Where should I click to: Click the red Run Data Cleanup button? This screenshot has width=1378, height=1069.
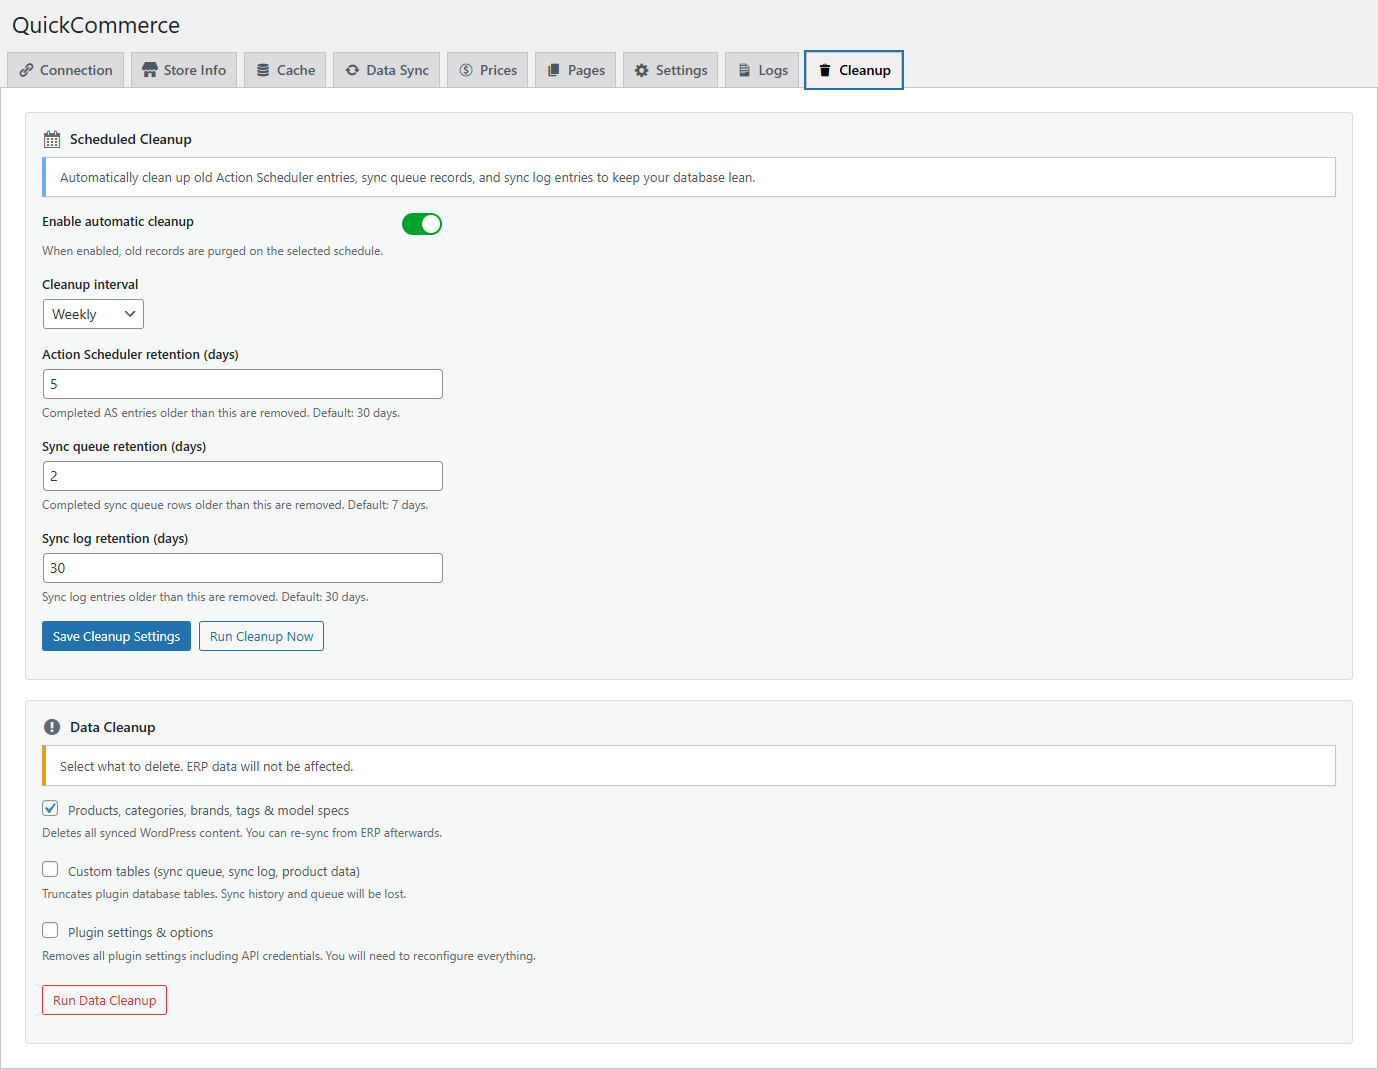click(x=104, y=1000)
